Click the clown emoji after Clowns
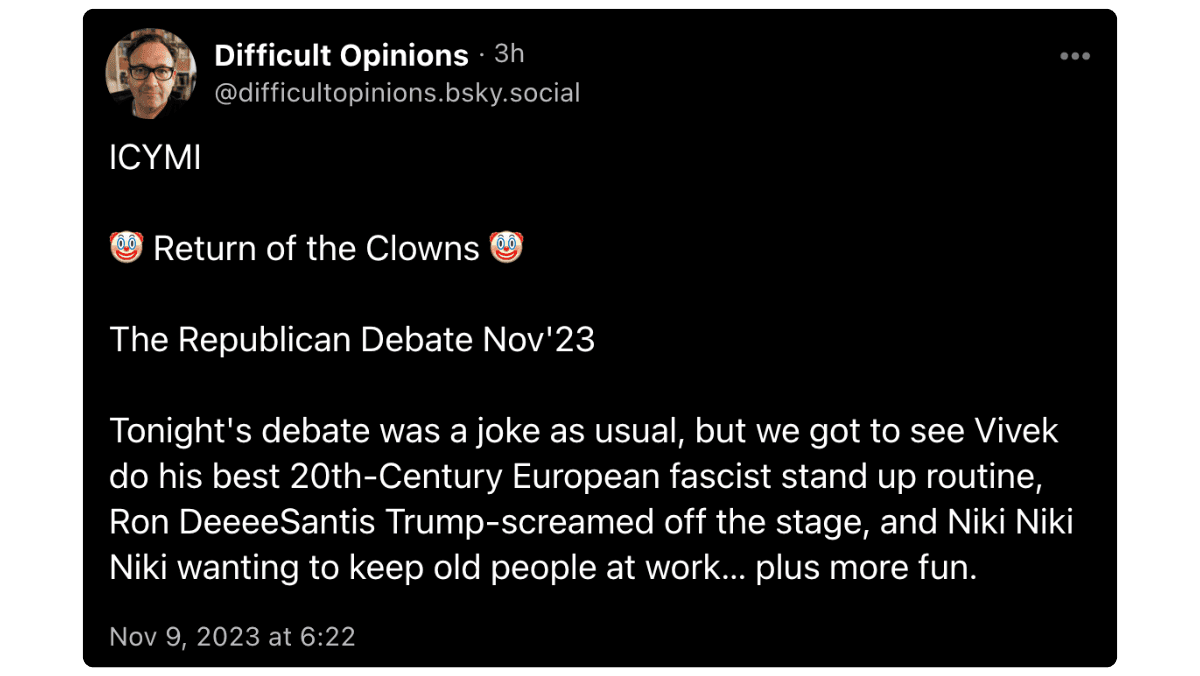The image size is (1200, 676). tap(506, 247)
